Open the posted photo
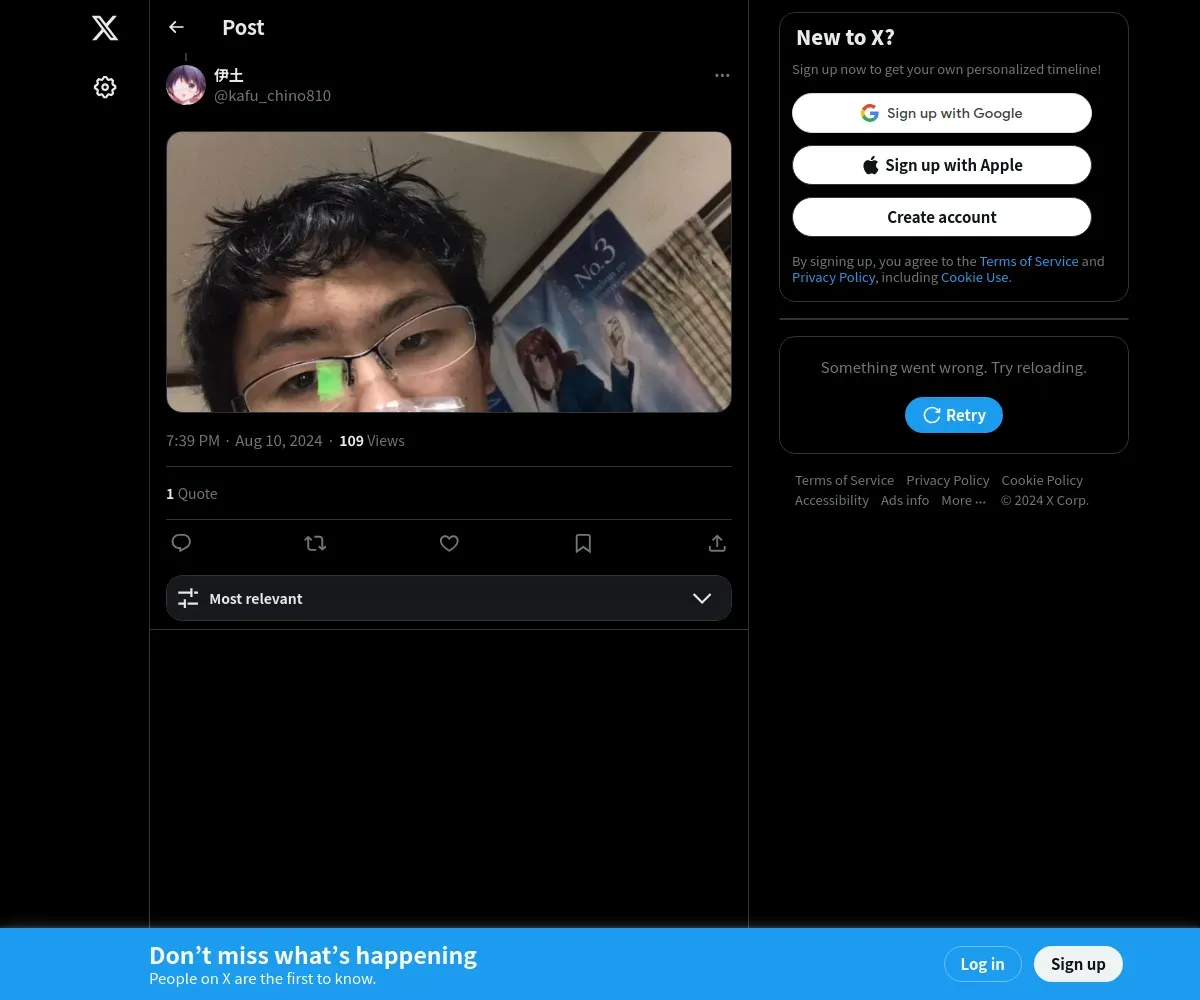This screenshot has height=1000, width=1200. click(449, 272)
